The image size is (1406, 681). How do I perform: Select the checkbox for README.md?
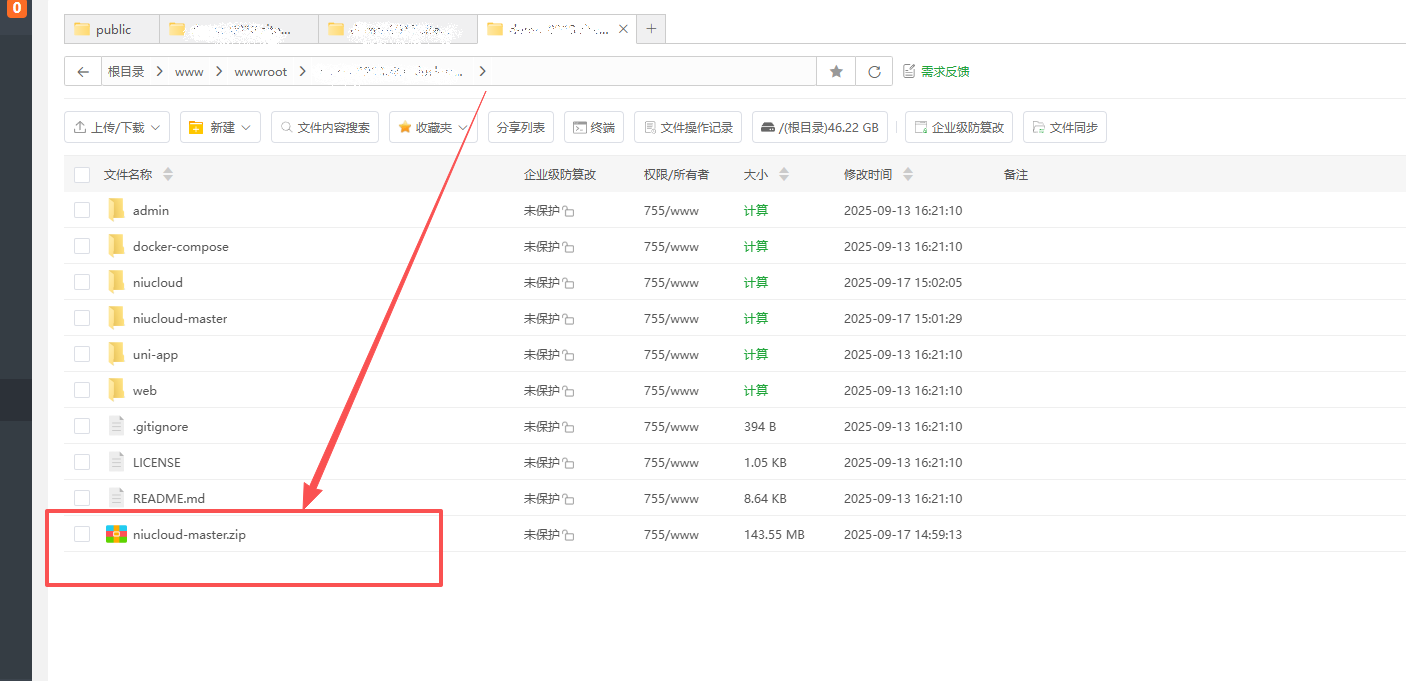pyautogui.click(x=82, y=498)
